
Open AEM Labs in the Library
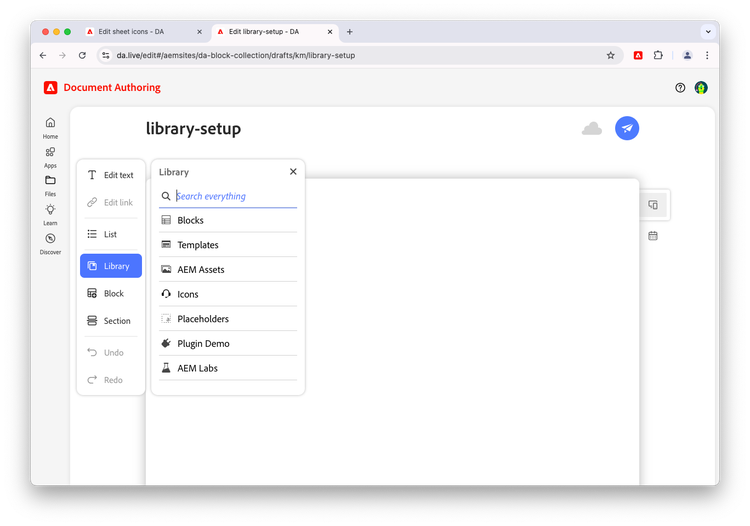coord(228,368)
